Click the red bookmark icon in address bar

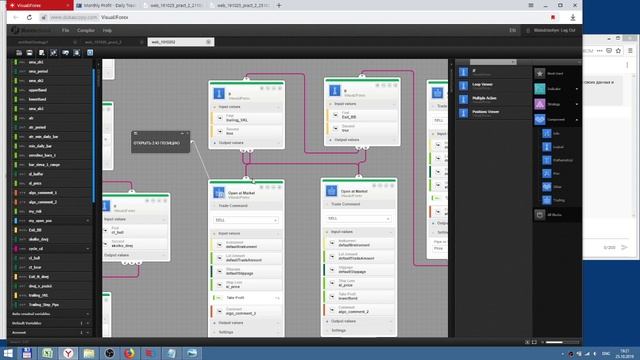553,18
